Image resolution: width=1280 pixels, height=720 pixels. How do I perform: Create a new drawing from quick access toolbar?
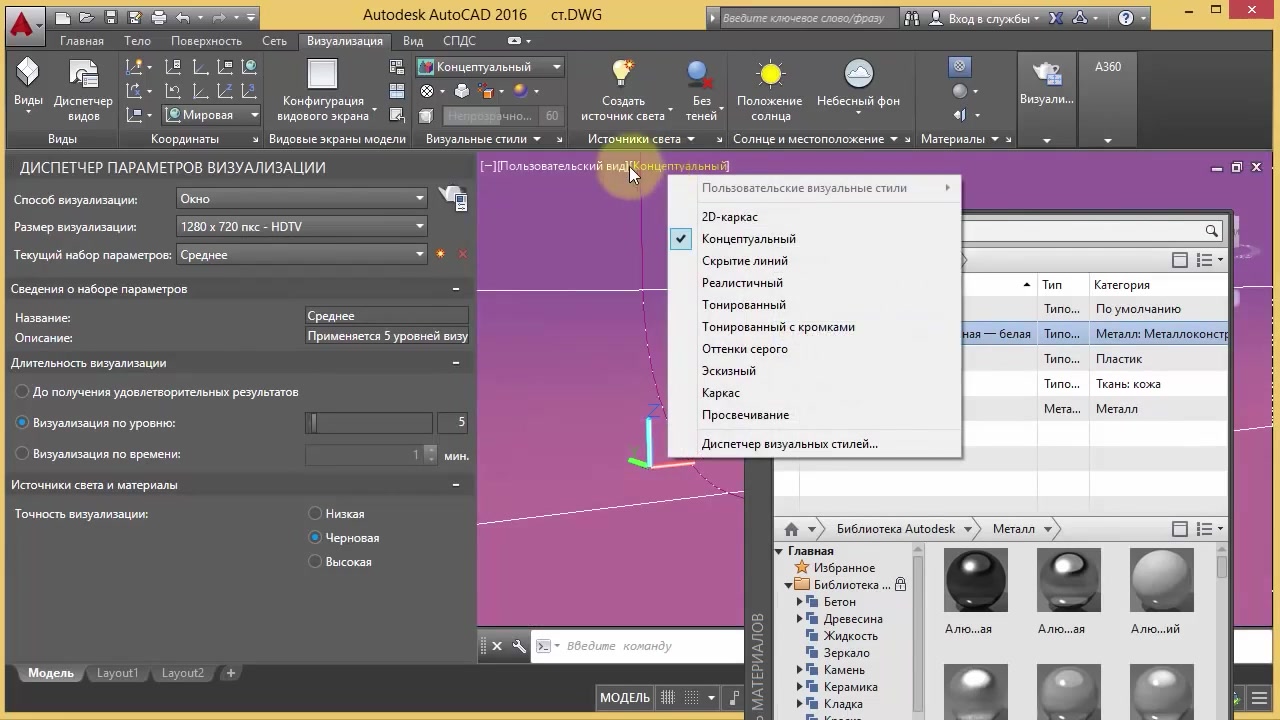[x=64, y=17]
